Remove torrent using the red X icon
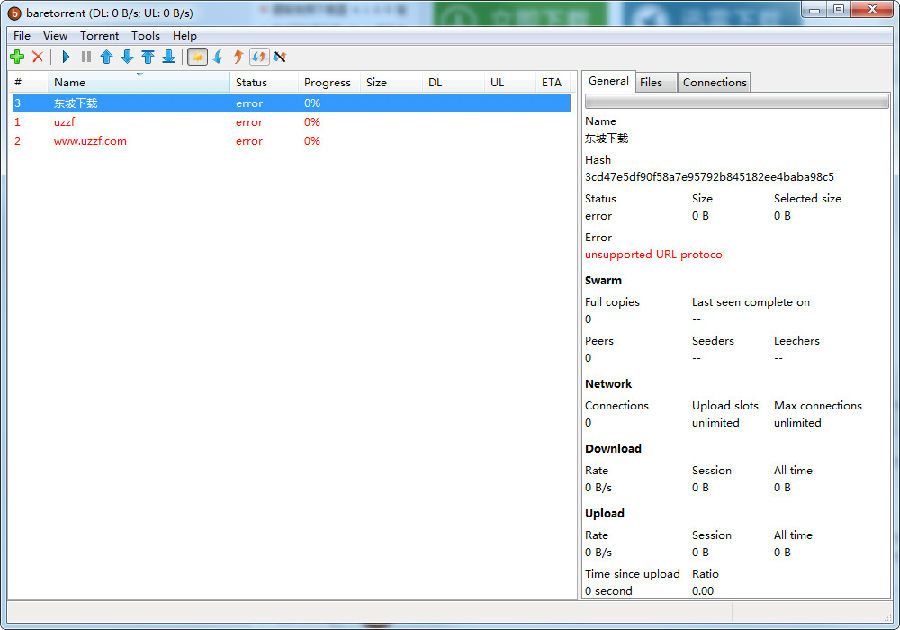The height and width of the screenshot is (630, 900). coord(37,56)
